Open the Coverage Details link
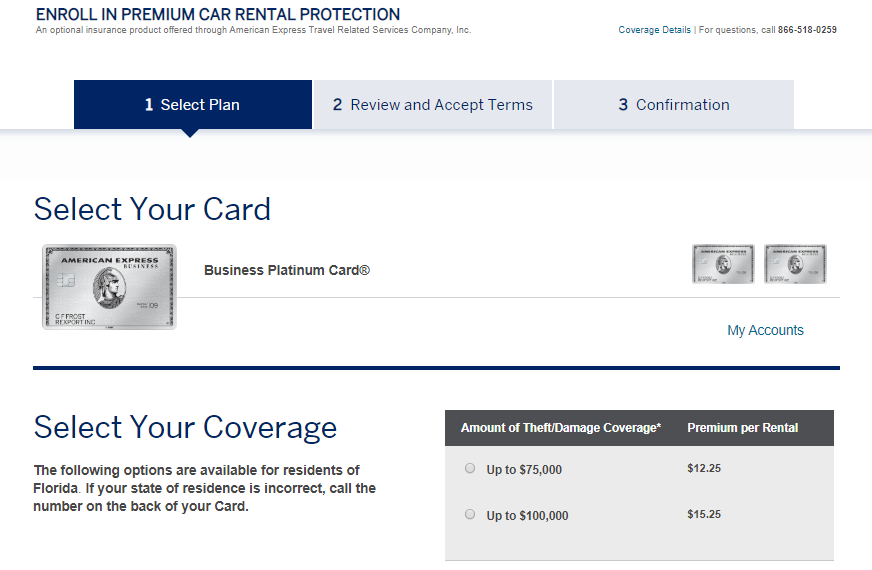872x570 pixels. coord(654,30)
